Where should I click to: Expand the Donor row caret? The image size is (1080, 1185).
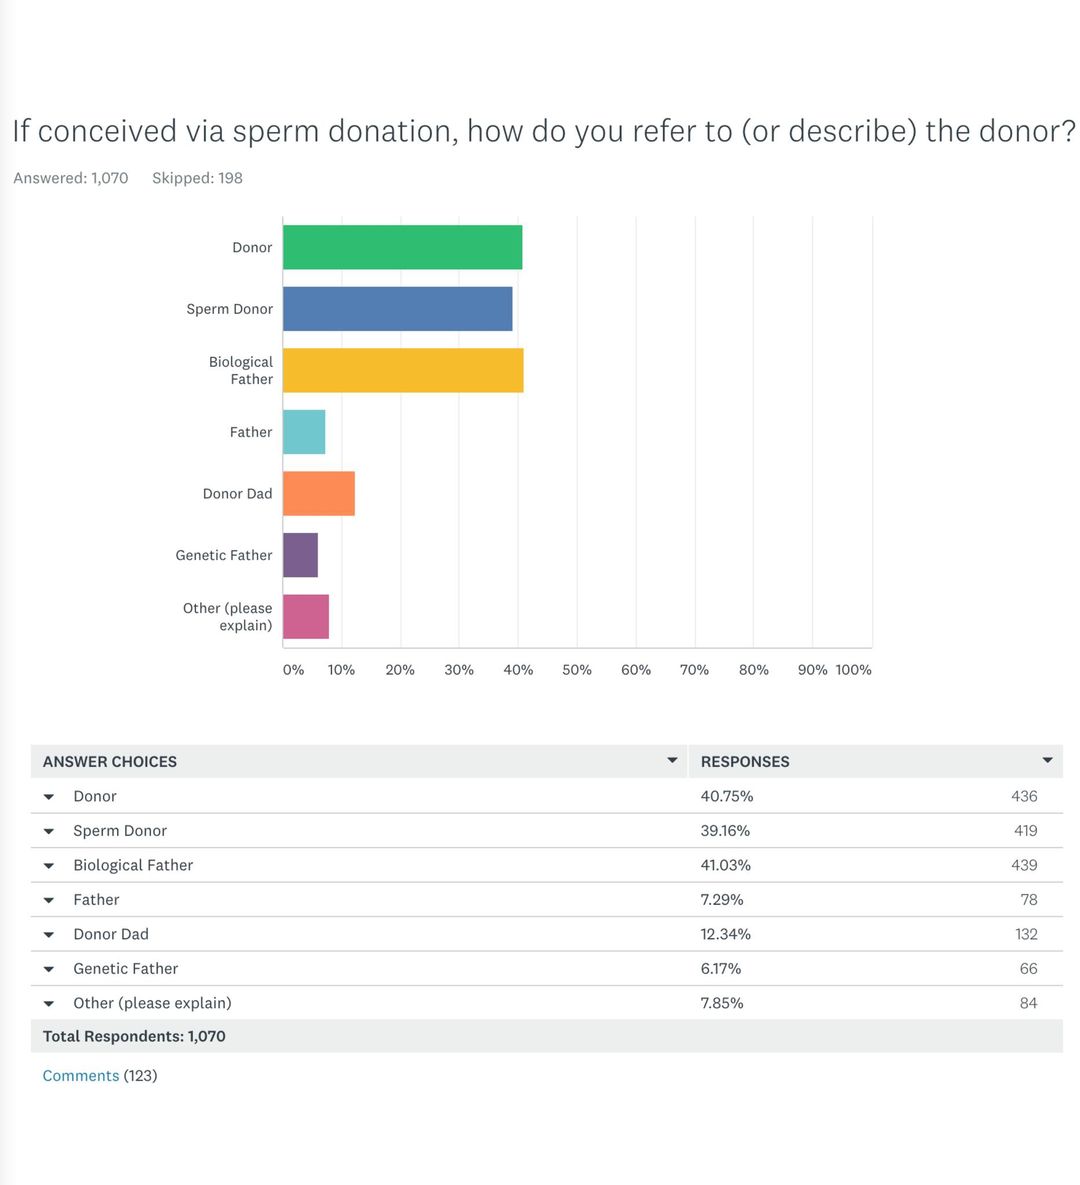[x=48, y=797]
